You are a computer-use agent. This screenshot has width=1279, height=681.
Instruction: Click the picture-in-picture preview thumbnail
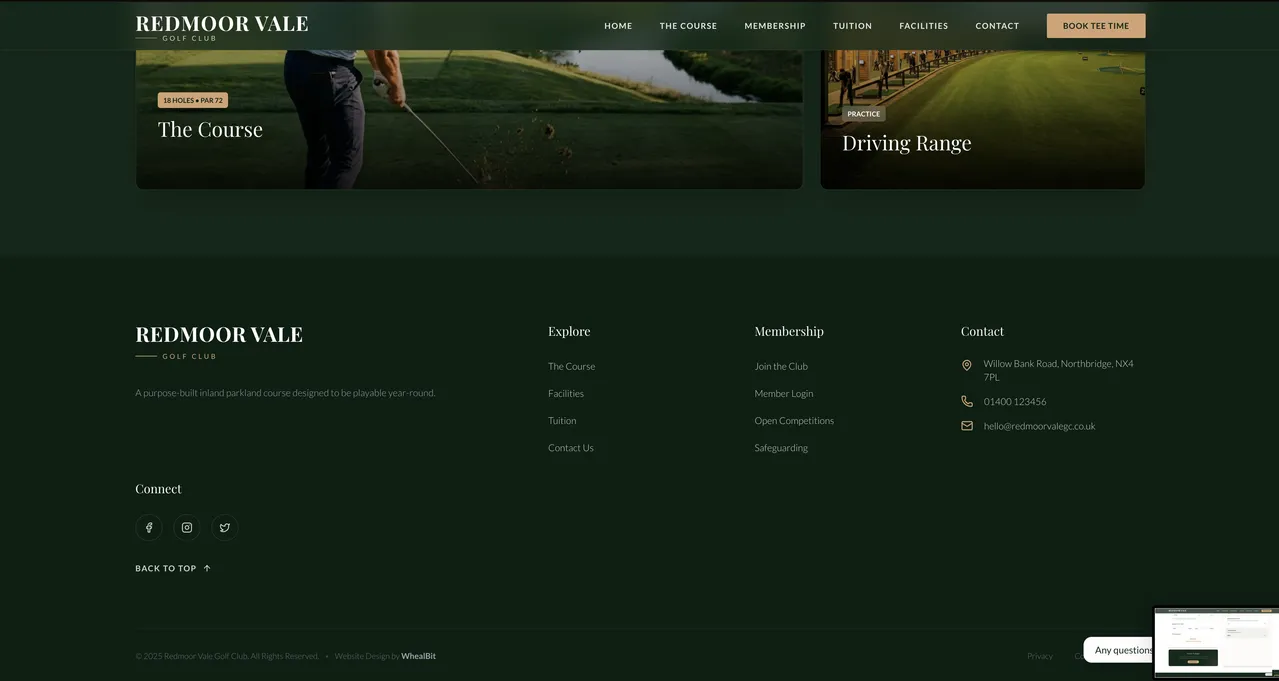coord(1216,642)
